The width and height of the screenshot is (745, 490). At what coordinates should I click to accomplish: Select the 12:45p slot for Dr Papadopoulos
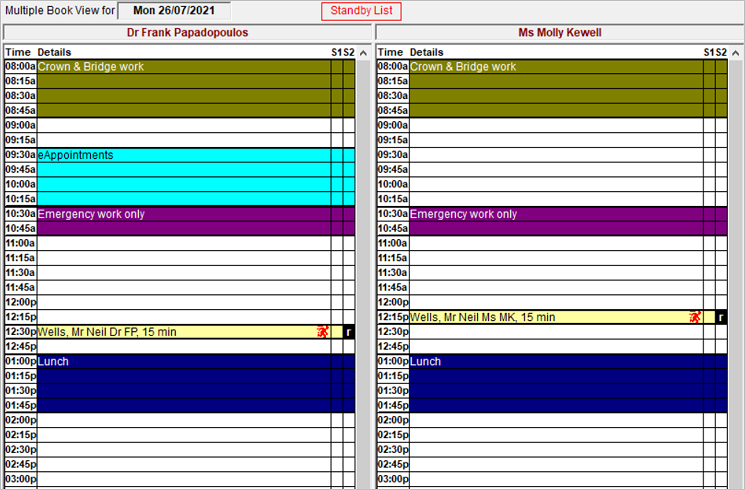click(184, 346)
